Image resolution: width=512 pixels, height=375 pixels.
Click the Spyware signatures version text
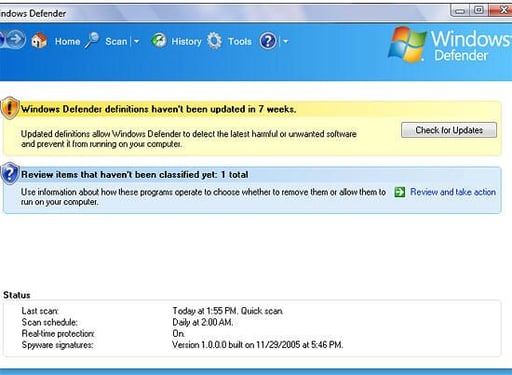click(x=257, y=345)
